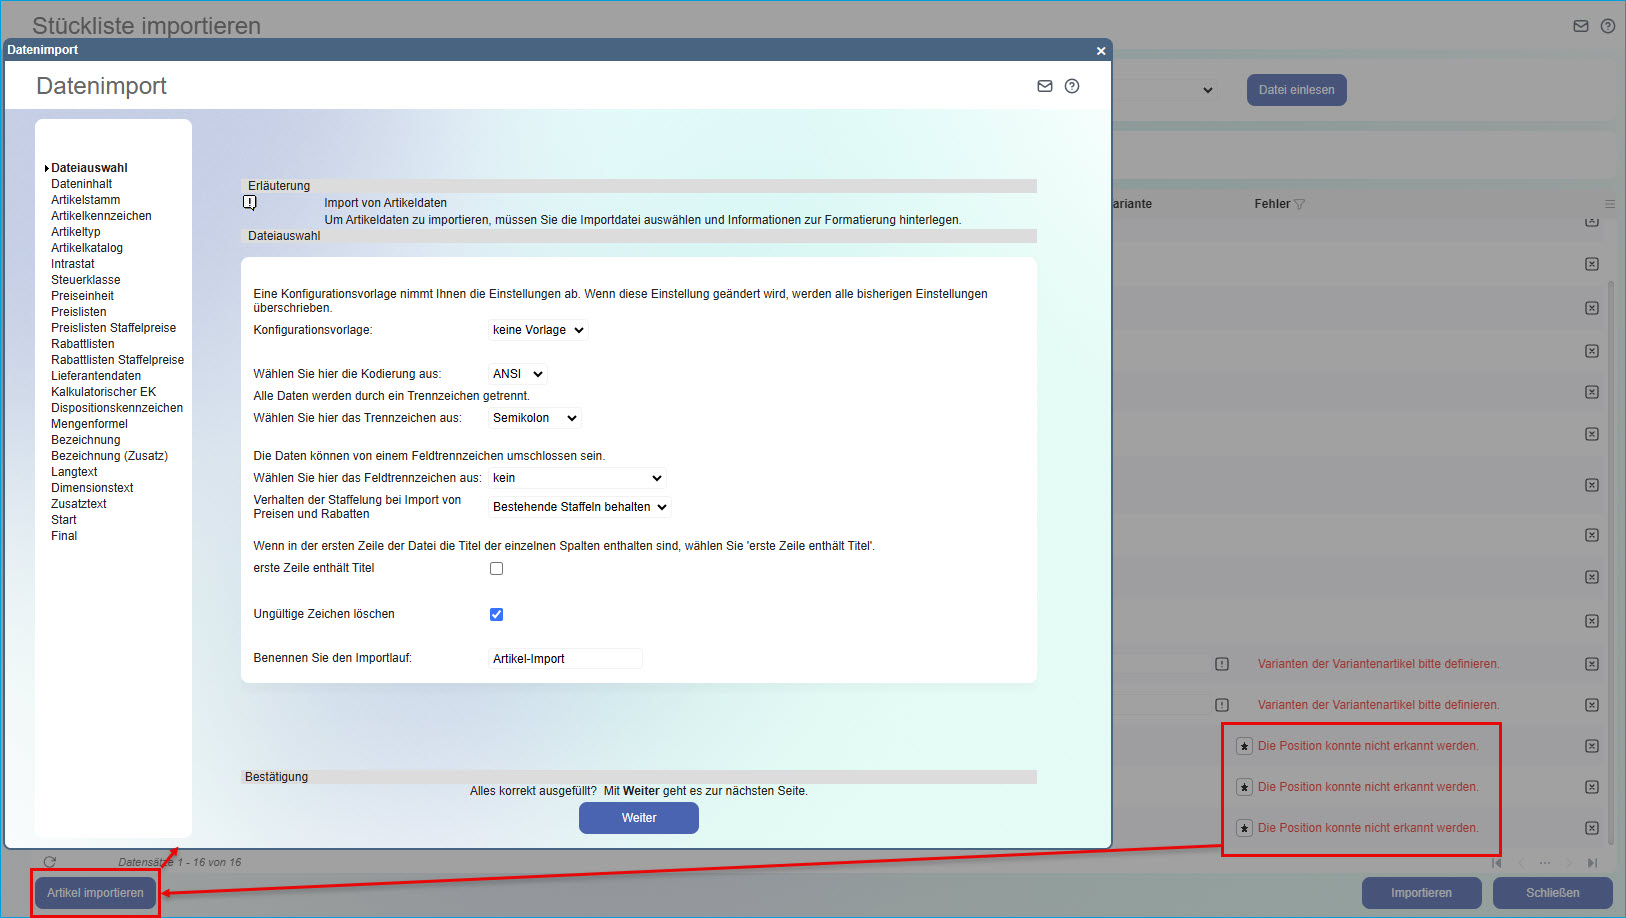
Task: Go to next page in background list pager
Action: (x=1569, y=863)
